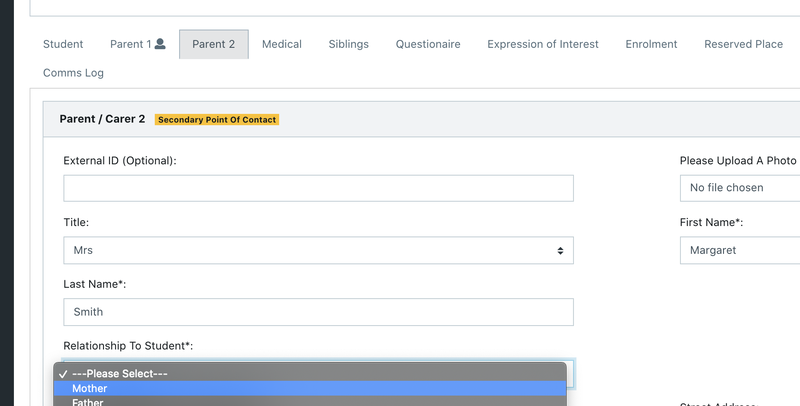Click the photo upload No file chosen field

coord(739,188)
